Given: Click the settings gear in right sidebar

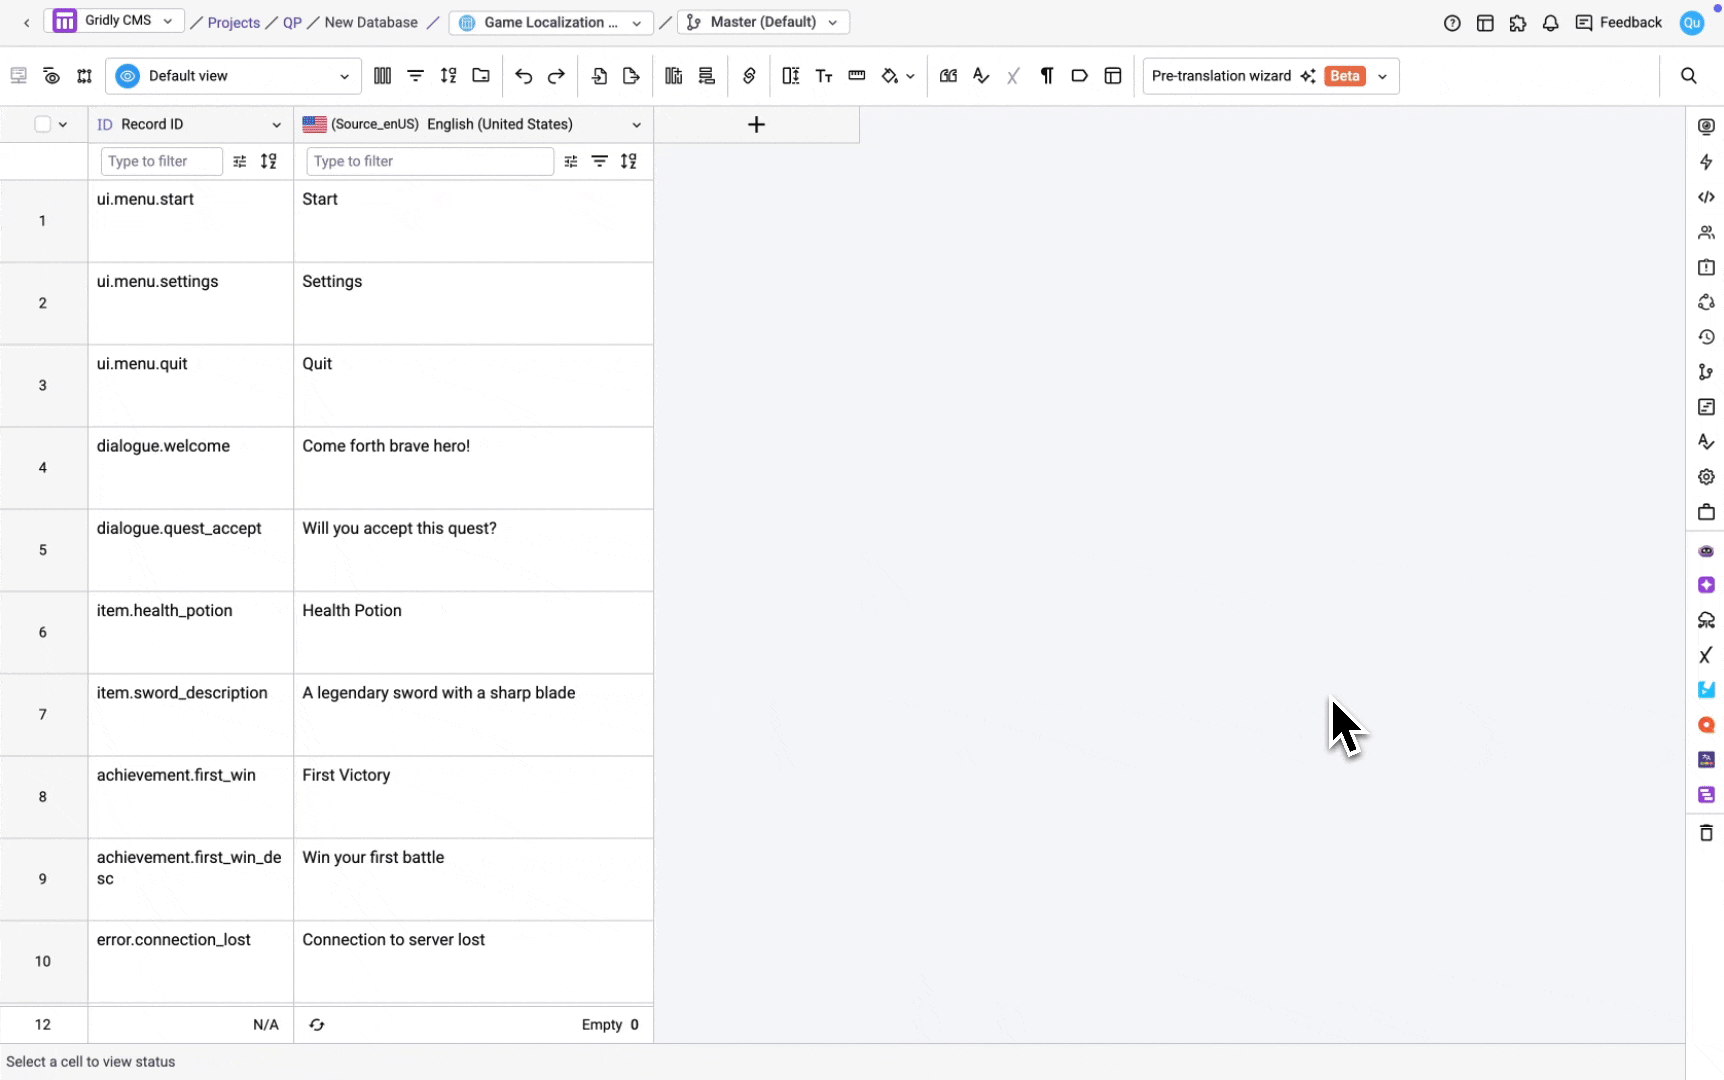Looking at the screenshot, I should click(x=1706, y=477).
